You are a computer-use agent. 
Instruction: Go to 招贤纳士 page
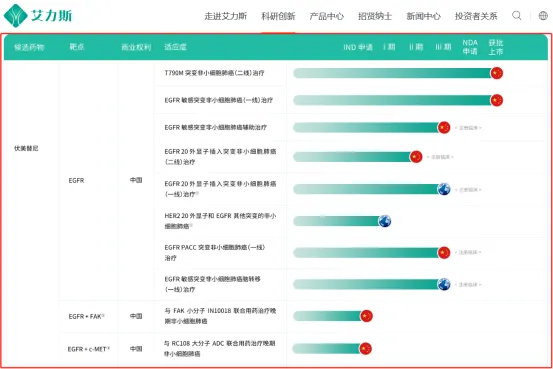tap(375, 16)
